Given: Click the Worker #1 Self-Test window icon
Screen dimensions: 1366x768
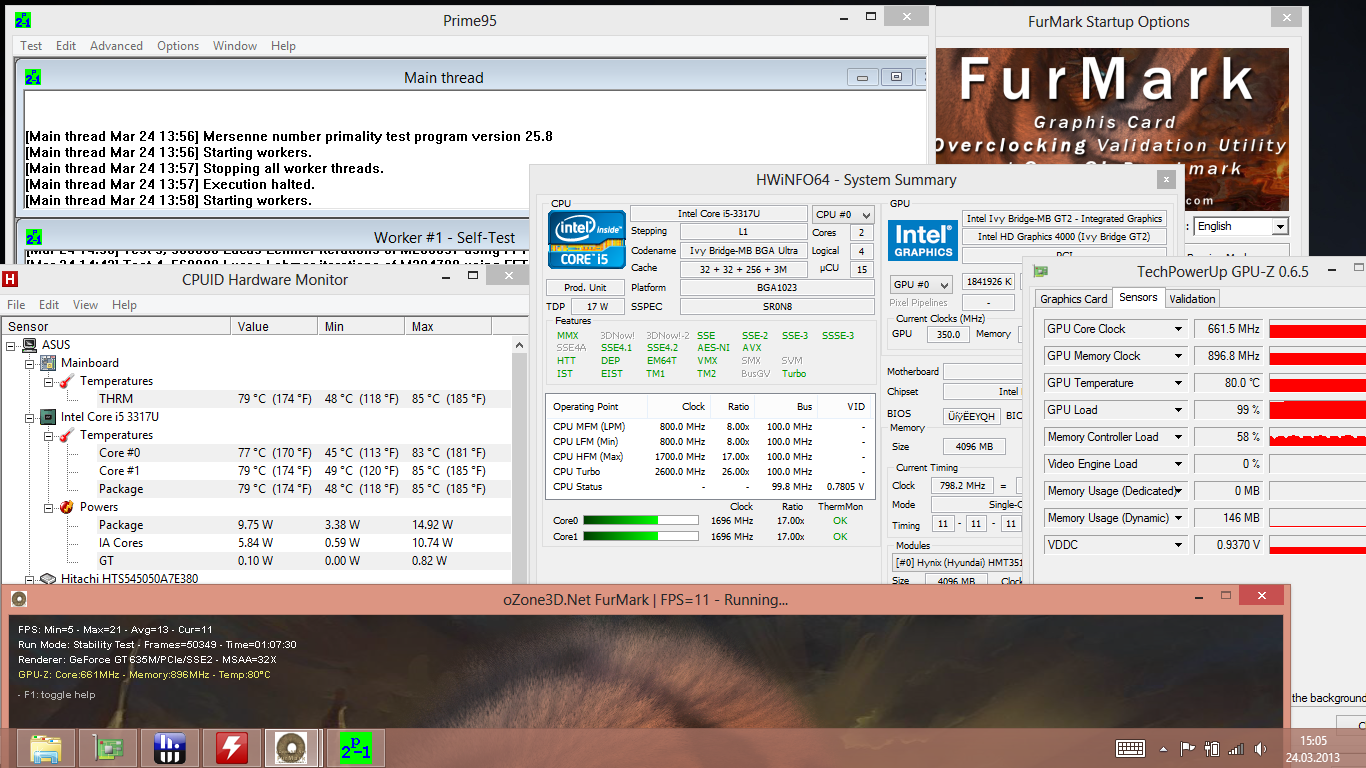Looking at the screenshot, I should coord(33,237).
